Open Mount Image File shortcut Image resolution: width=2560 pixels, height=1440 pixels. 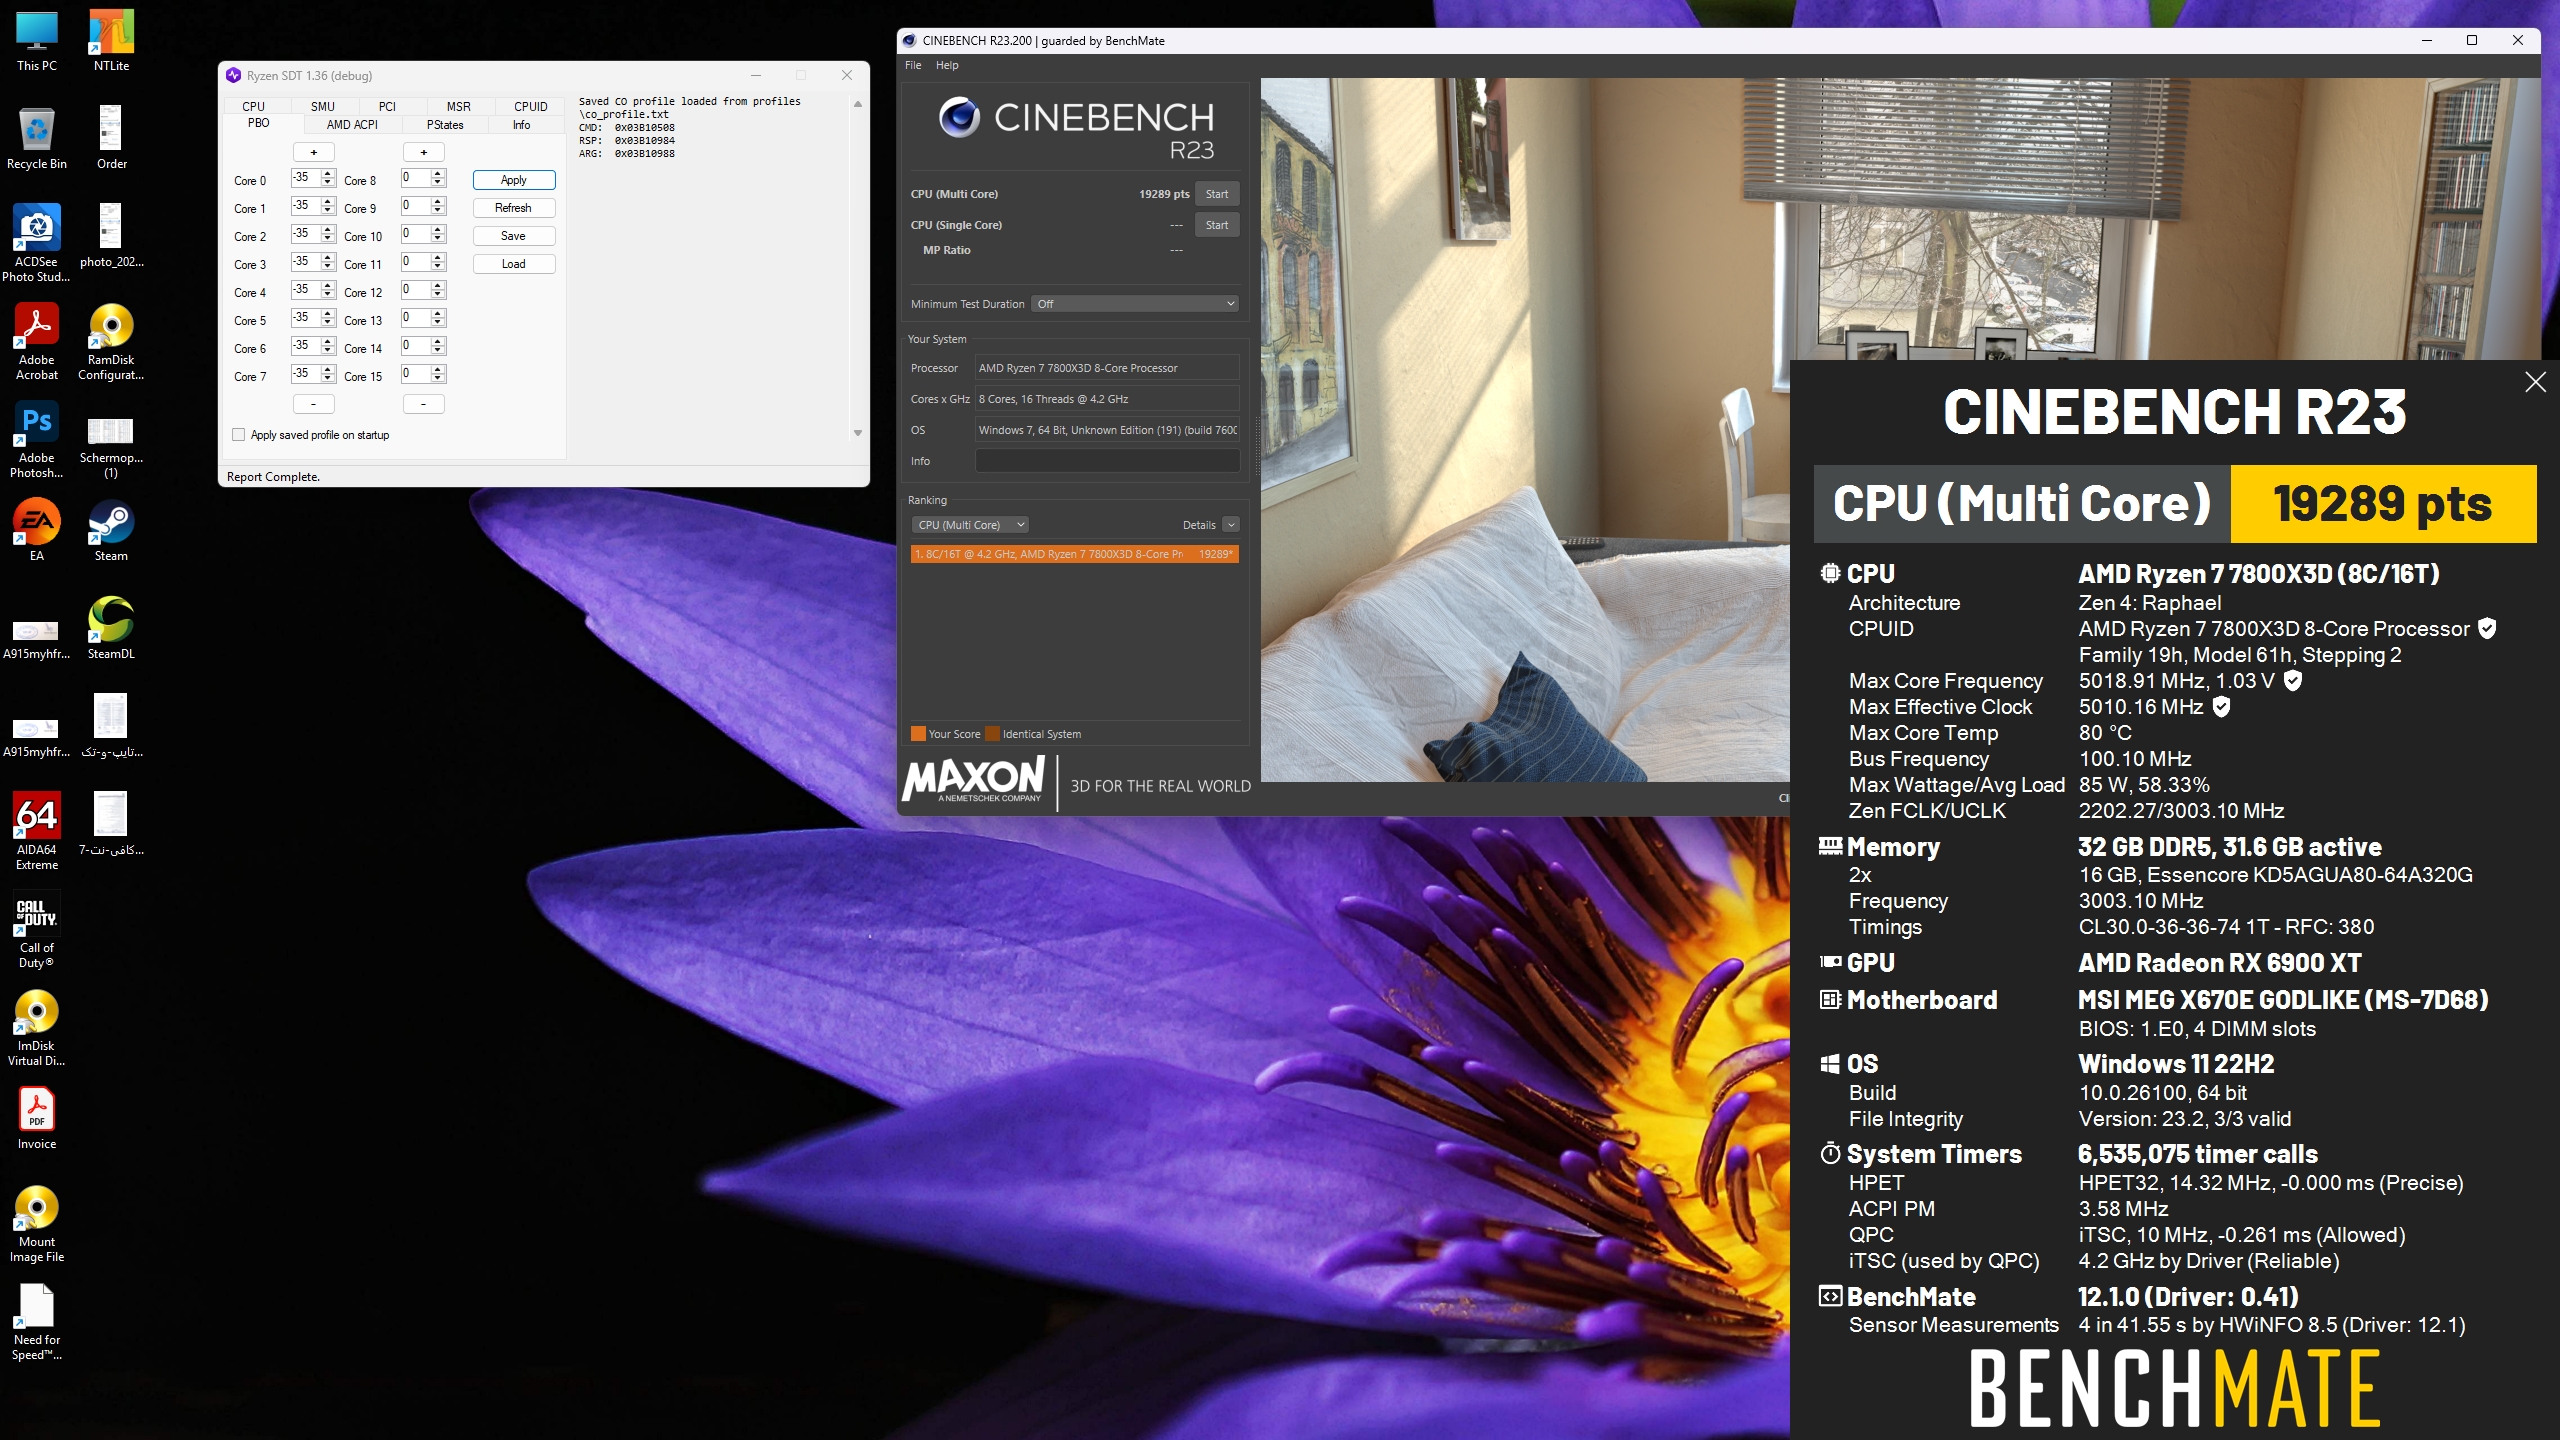[37, 1223]
